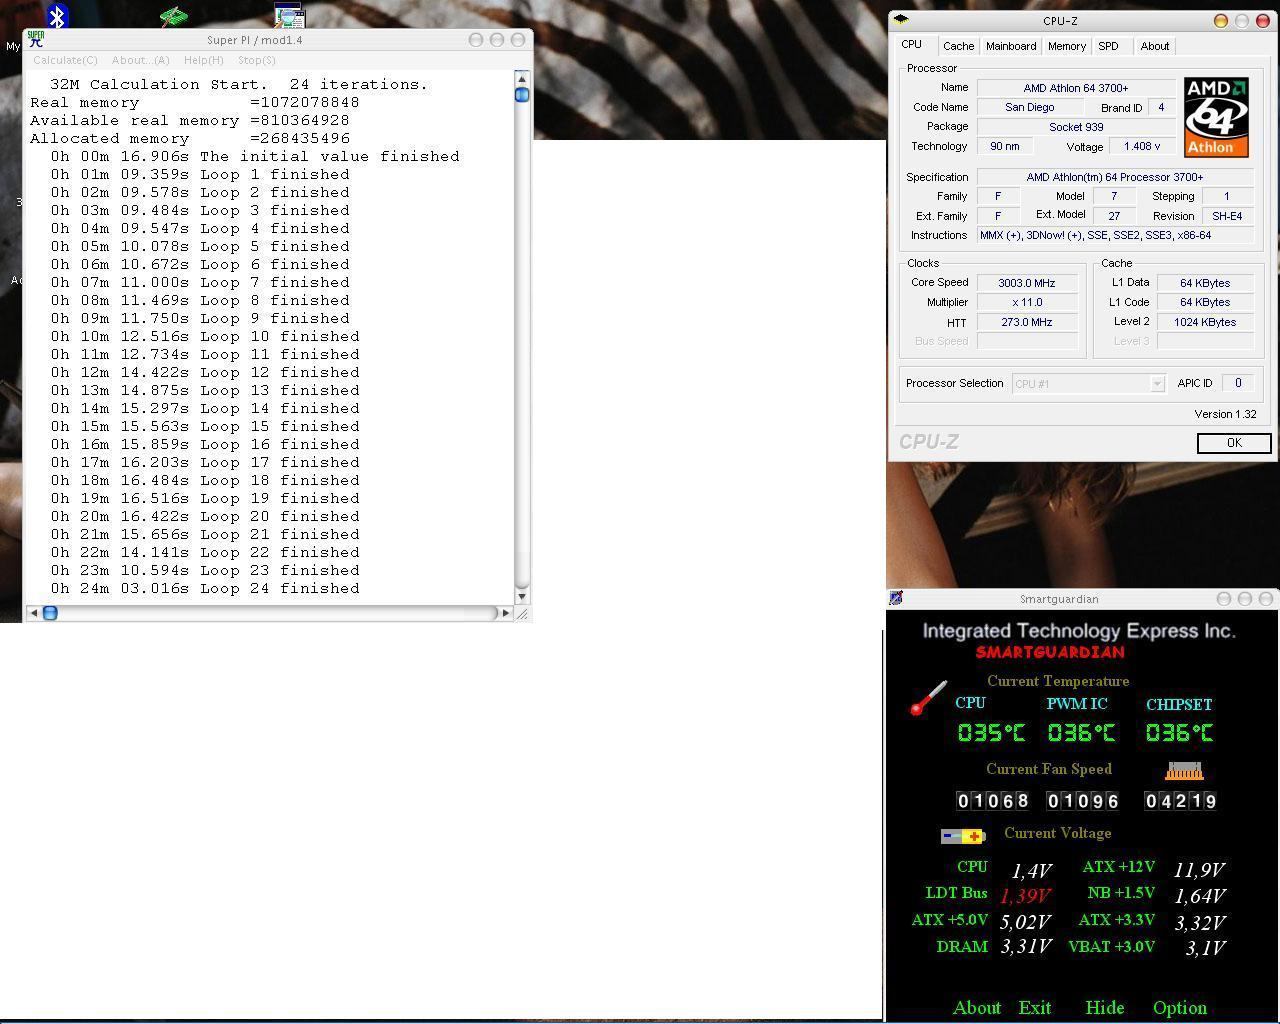Click the Technology value 90 nm

point(1005,146)
